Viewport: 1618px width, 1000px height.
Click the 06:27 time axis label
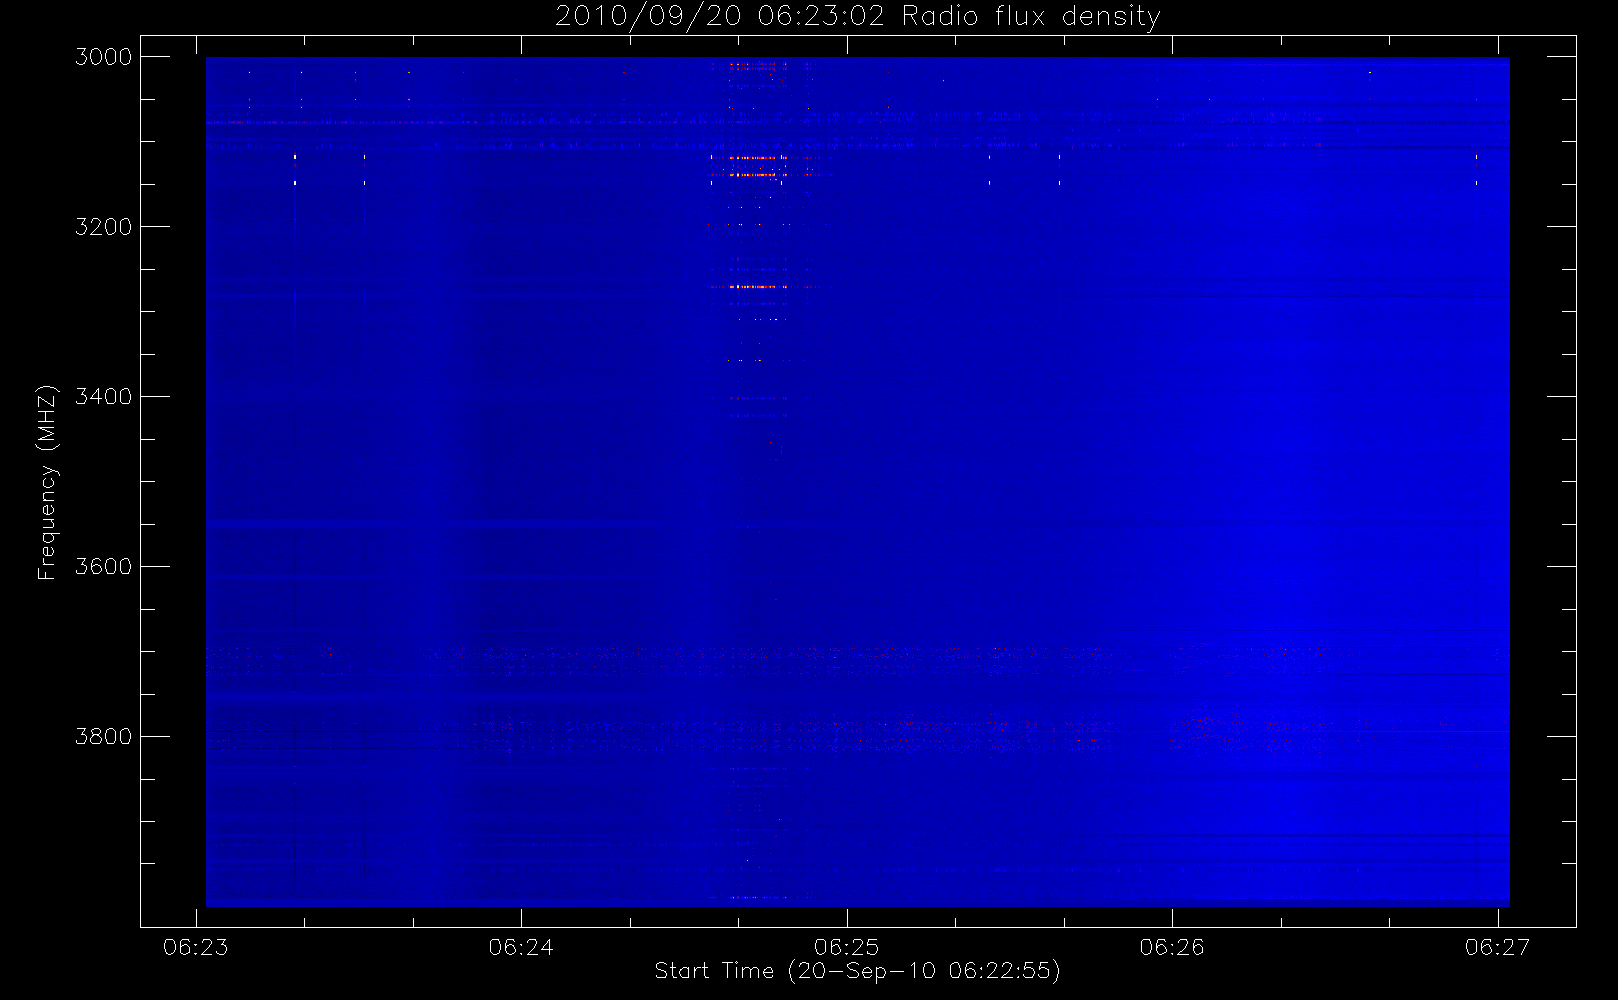pyautogui.click(x=1498, y=947)
